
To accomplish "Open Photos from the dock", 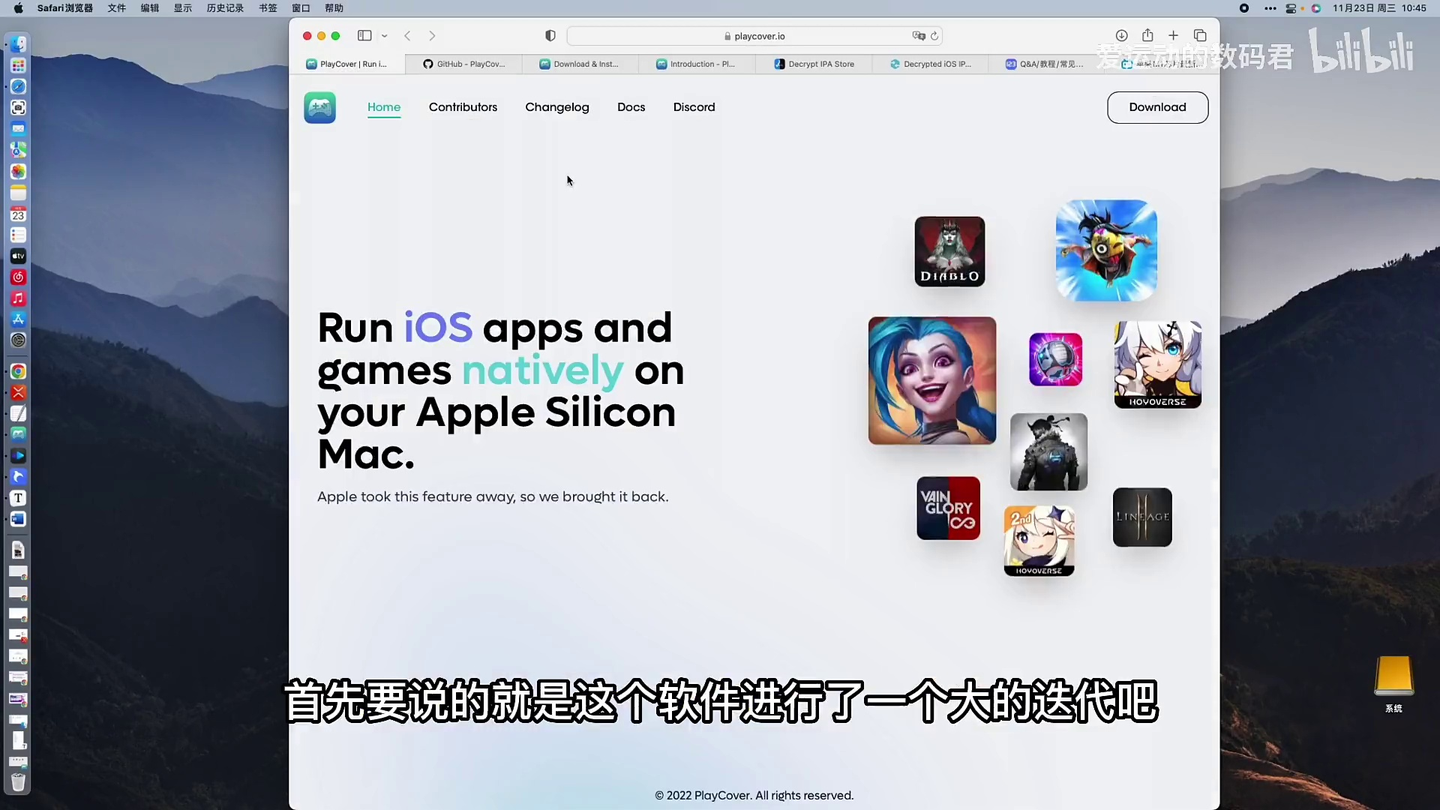I will tap(18, 172).
